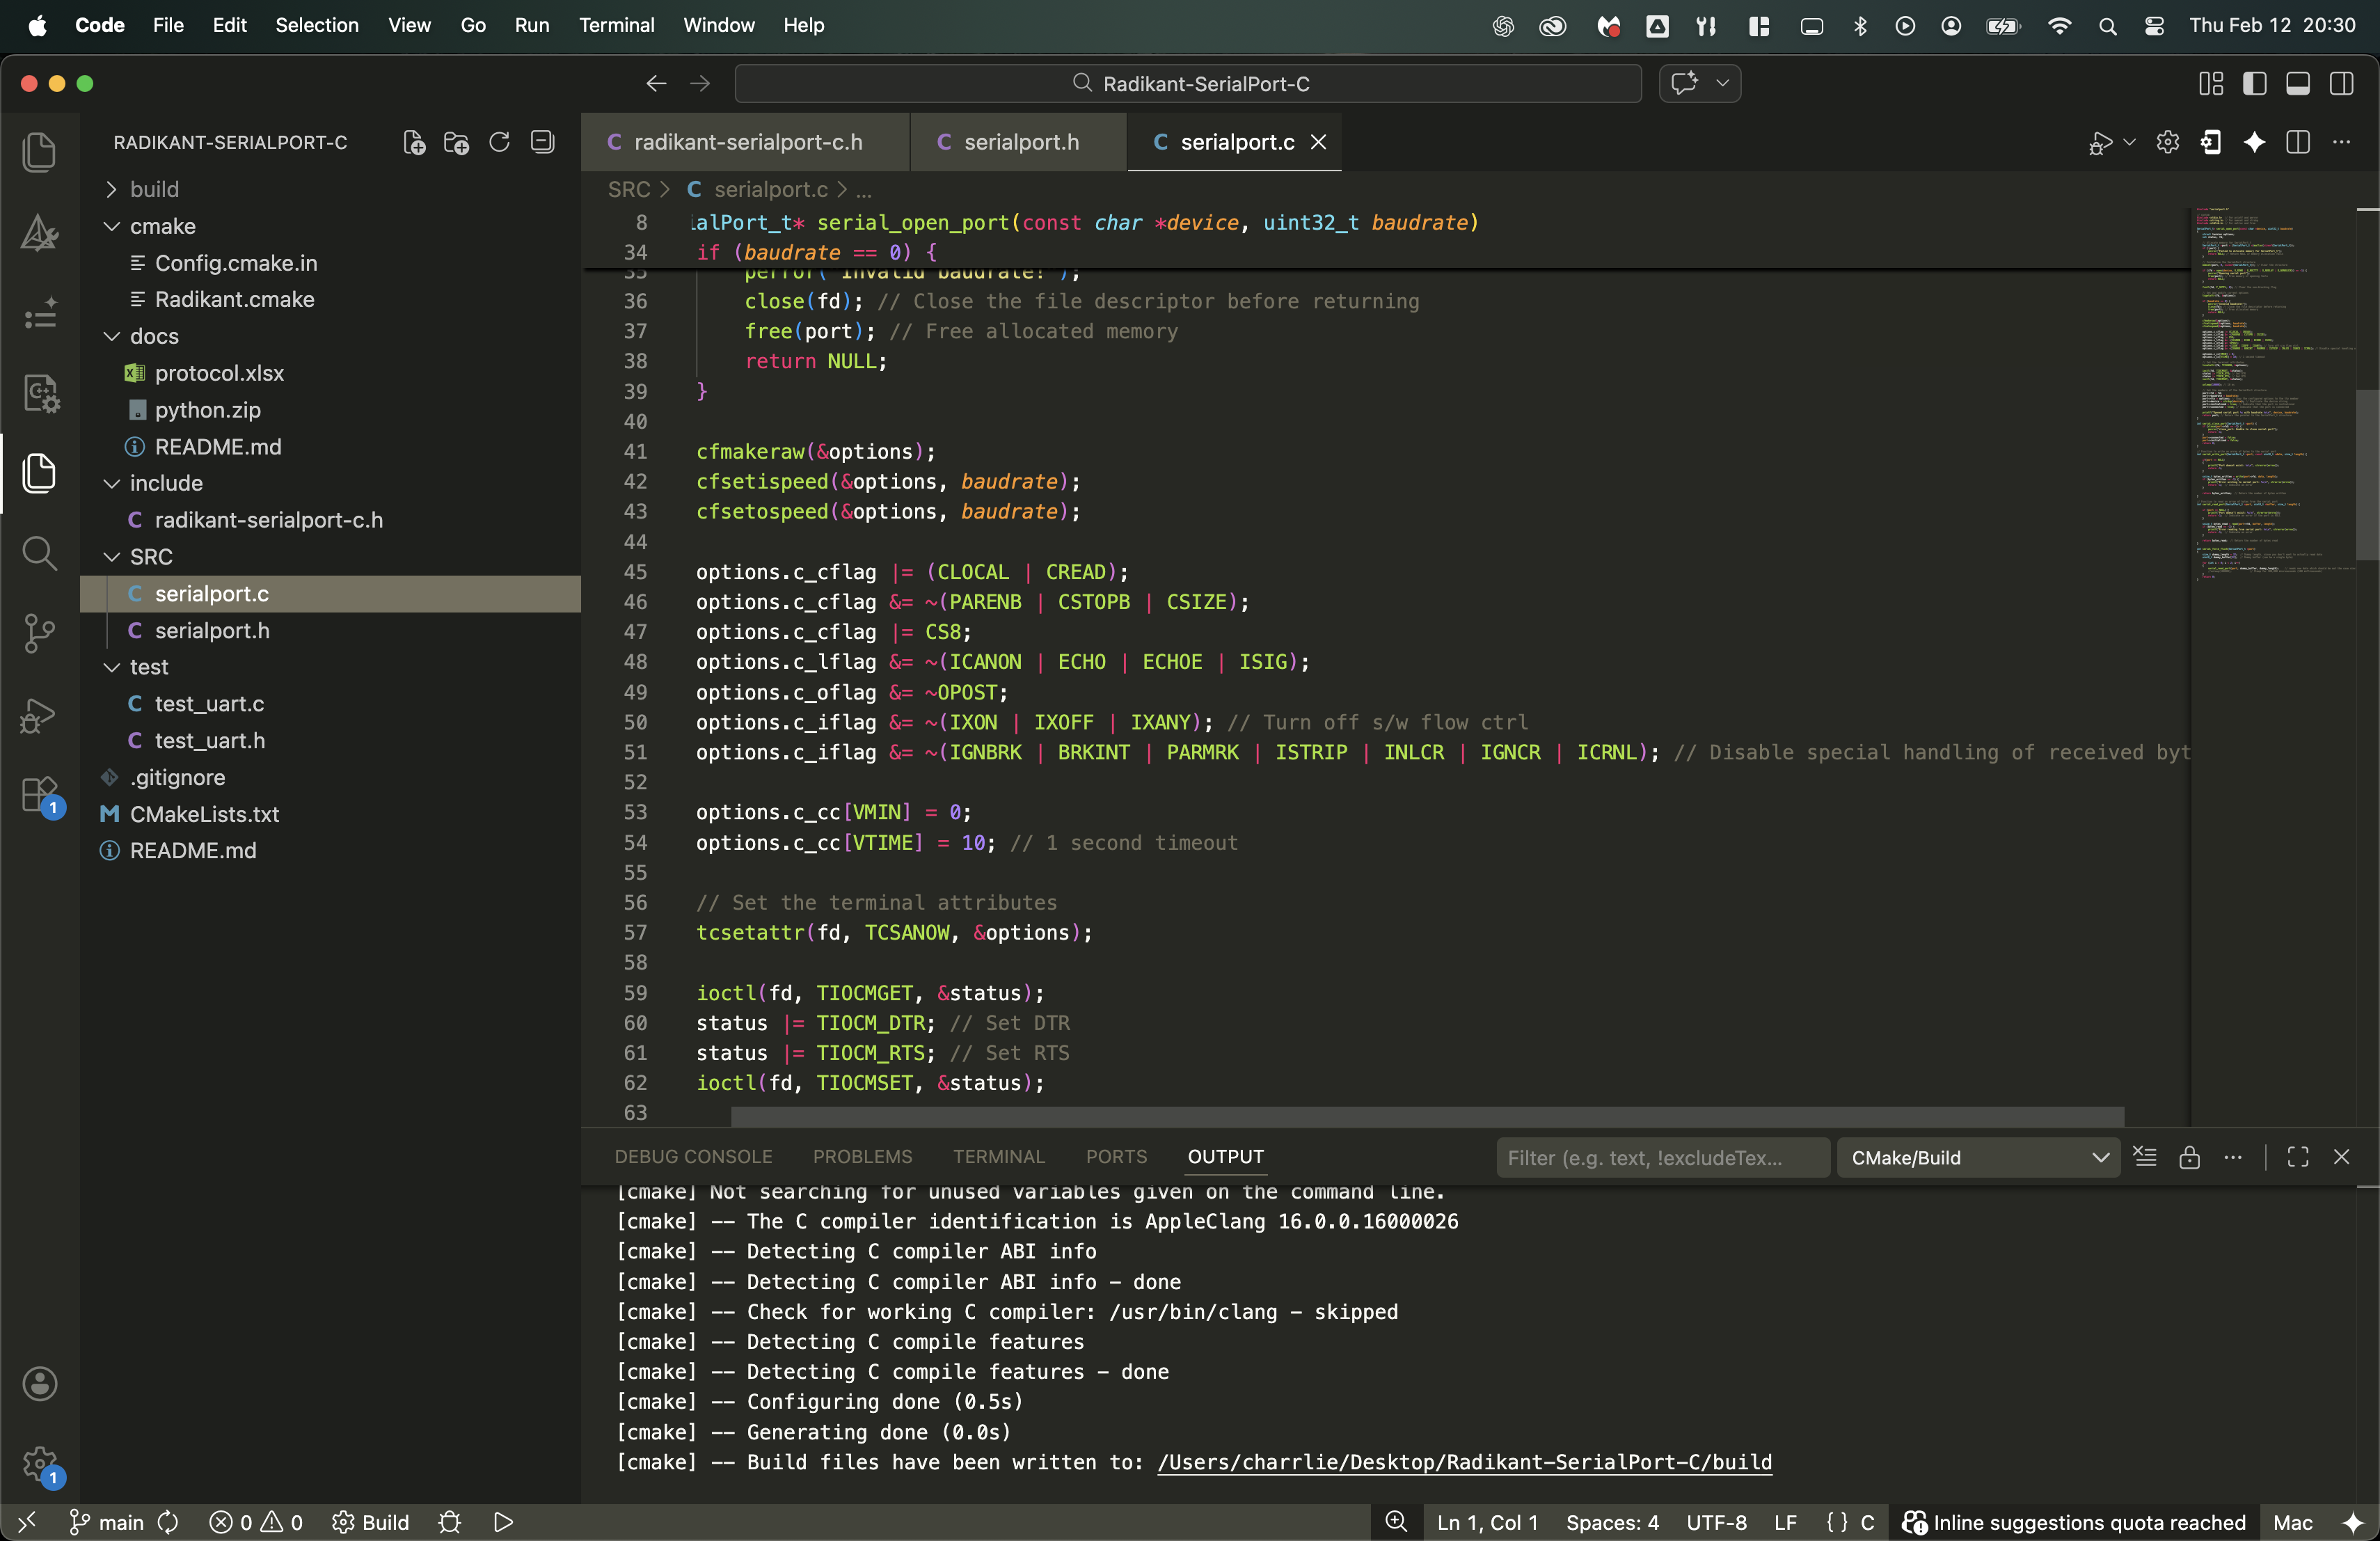
Task: Launch the CMake target from status bar
Action: tap(503, 1522)
